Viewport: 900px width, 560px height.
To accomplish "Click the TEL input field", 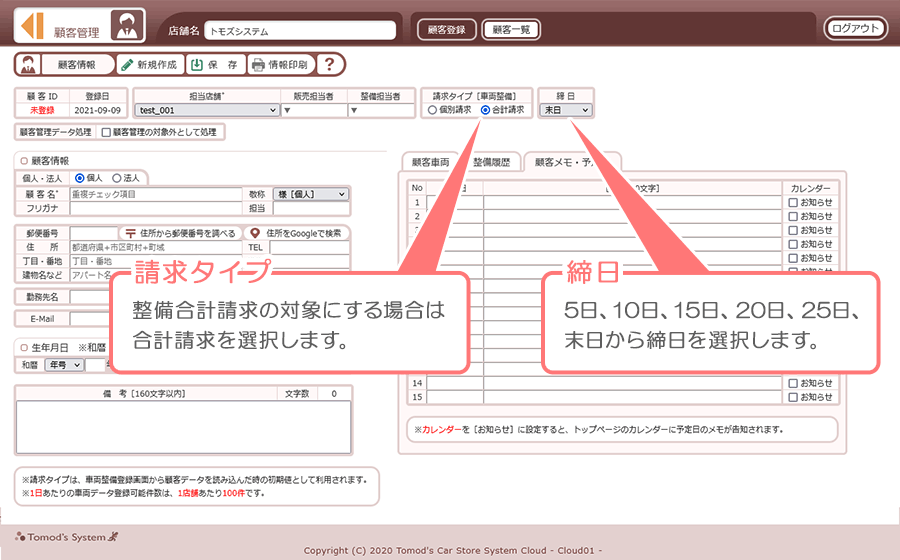I will point(309,247).
